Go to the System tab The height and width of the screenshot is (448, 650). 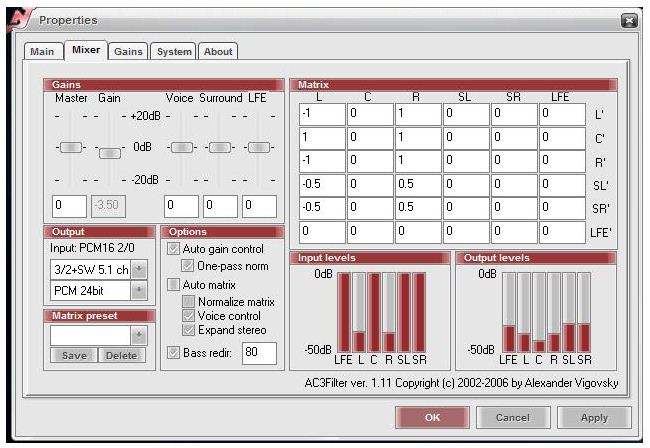tap(174, 51)
